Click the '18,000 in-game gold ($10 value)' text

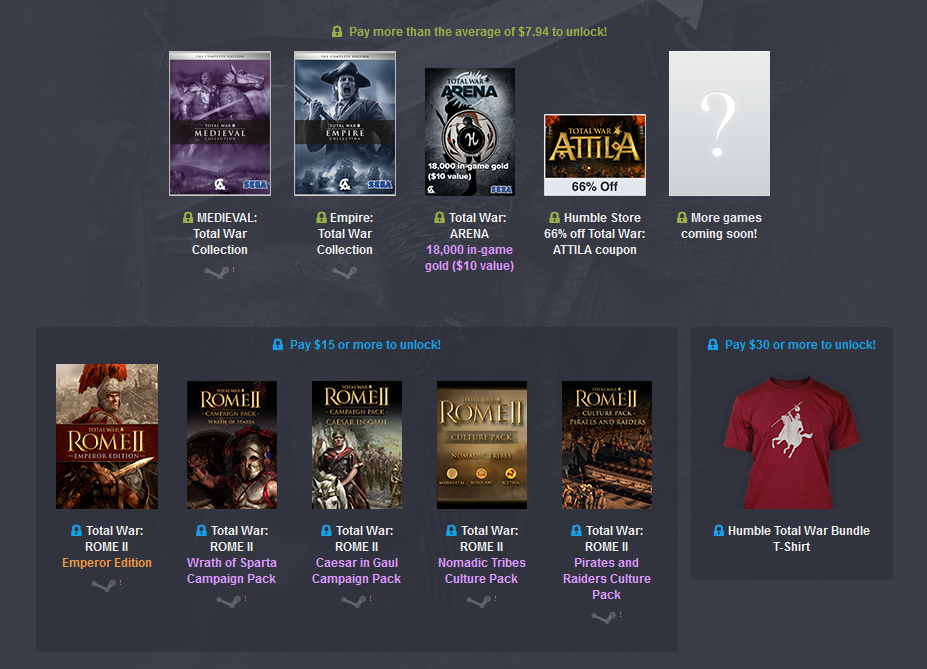tap(469, 258)
